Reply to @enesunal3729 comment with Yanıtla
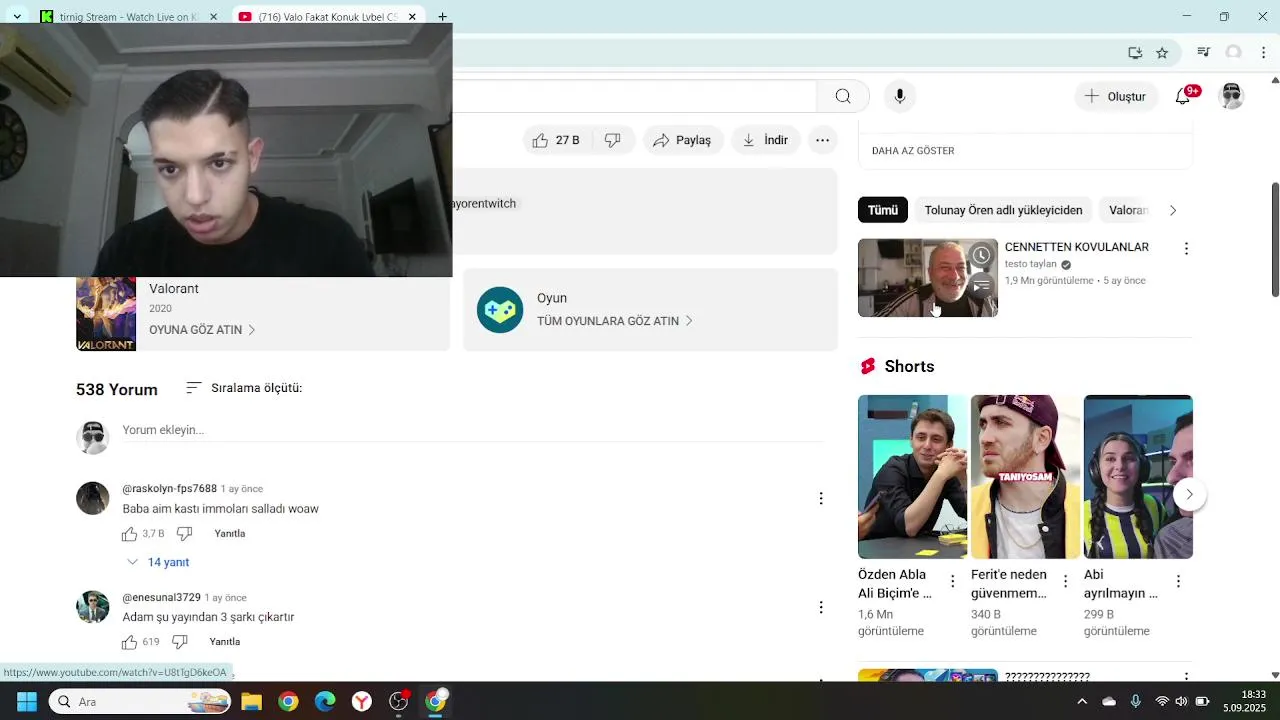This screenshot has height=720, width=1280. [225, 642]
